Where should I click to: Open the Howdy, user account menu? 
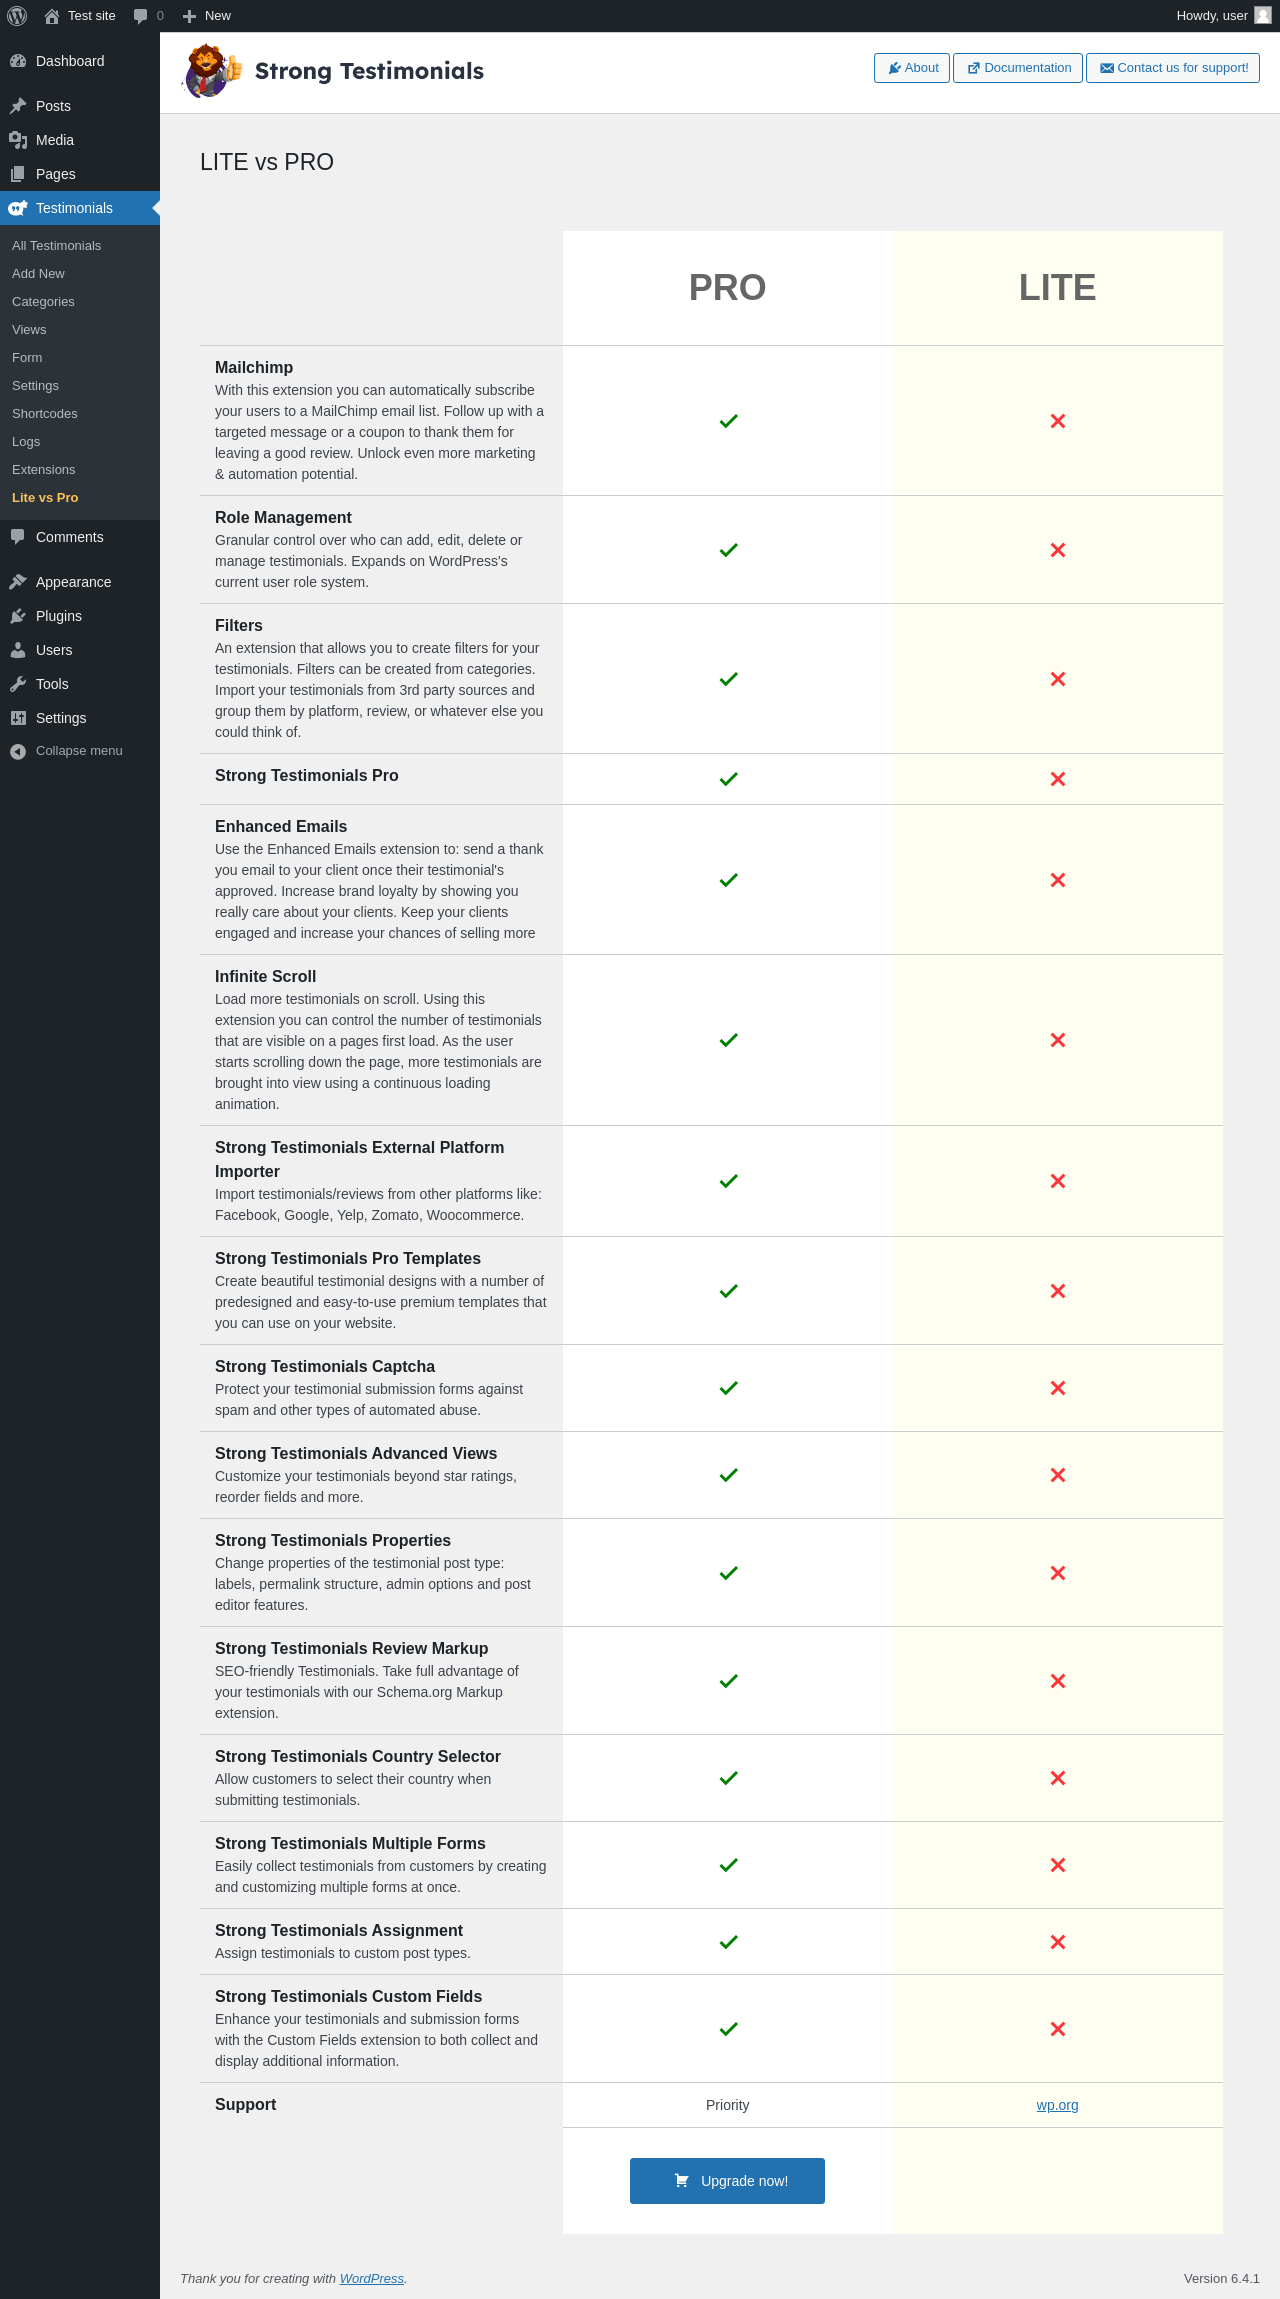tap(1211, 16)
